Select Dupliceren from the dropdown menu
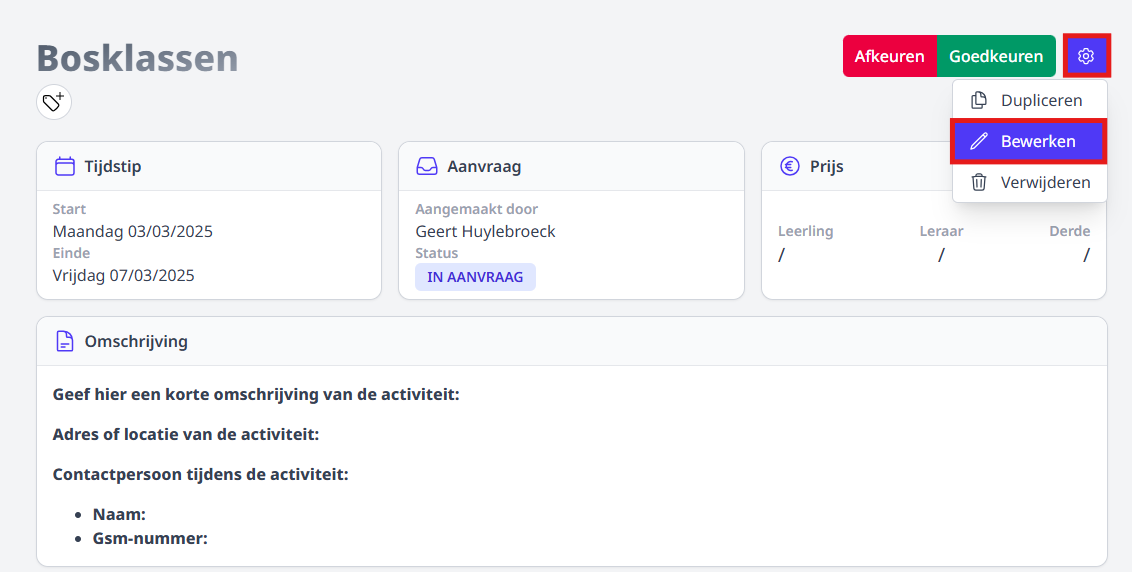 pyautogui.click(x=1029, y=100)
